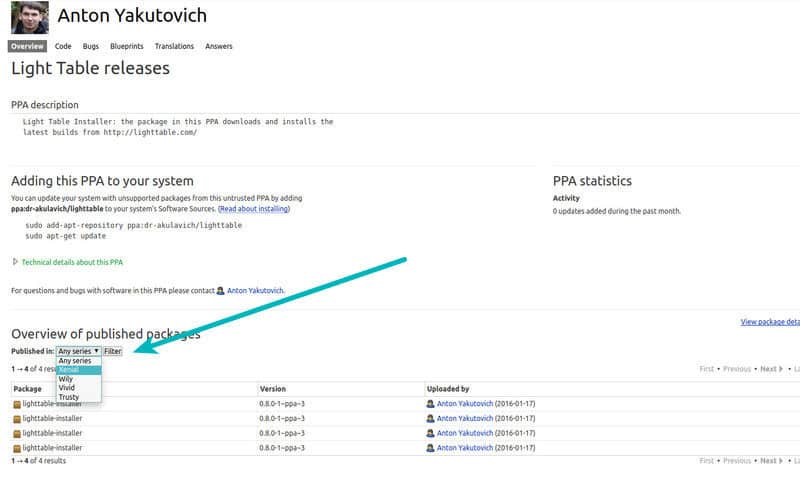Click the bold 'ppa:dr-akulavich/lighttable' text
800x481 pixels.
tap(57, 209)
